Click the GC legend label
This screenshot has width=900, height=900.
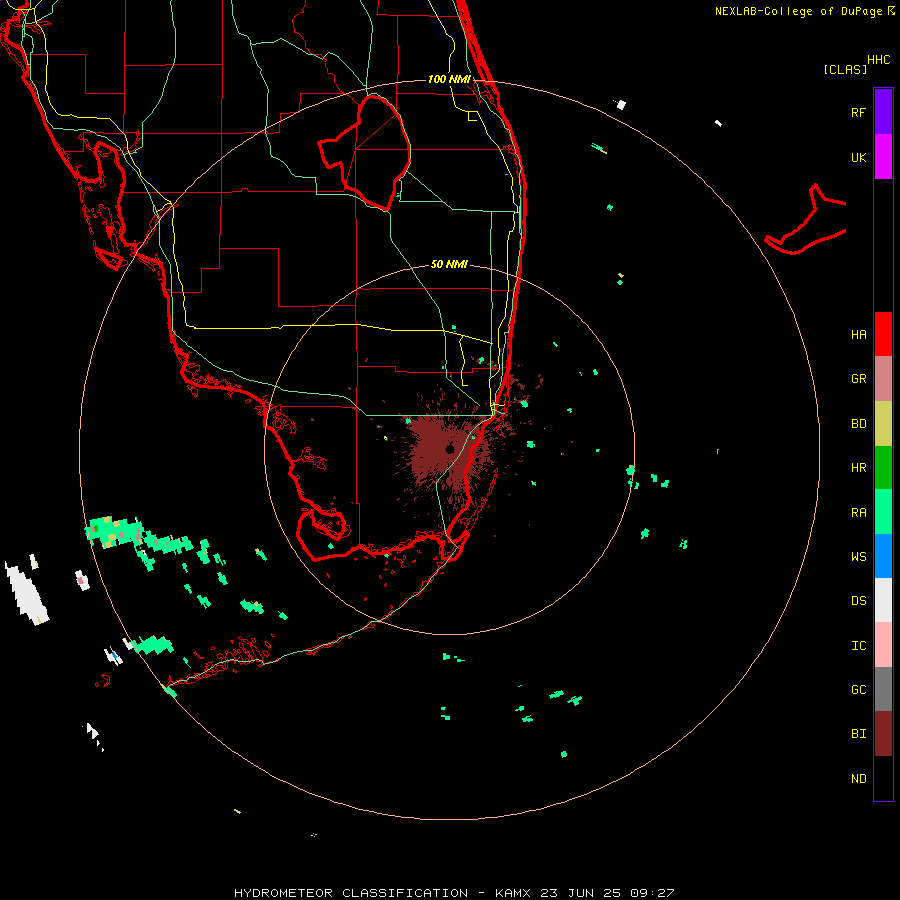[858, 690]
